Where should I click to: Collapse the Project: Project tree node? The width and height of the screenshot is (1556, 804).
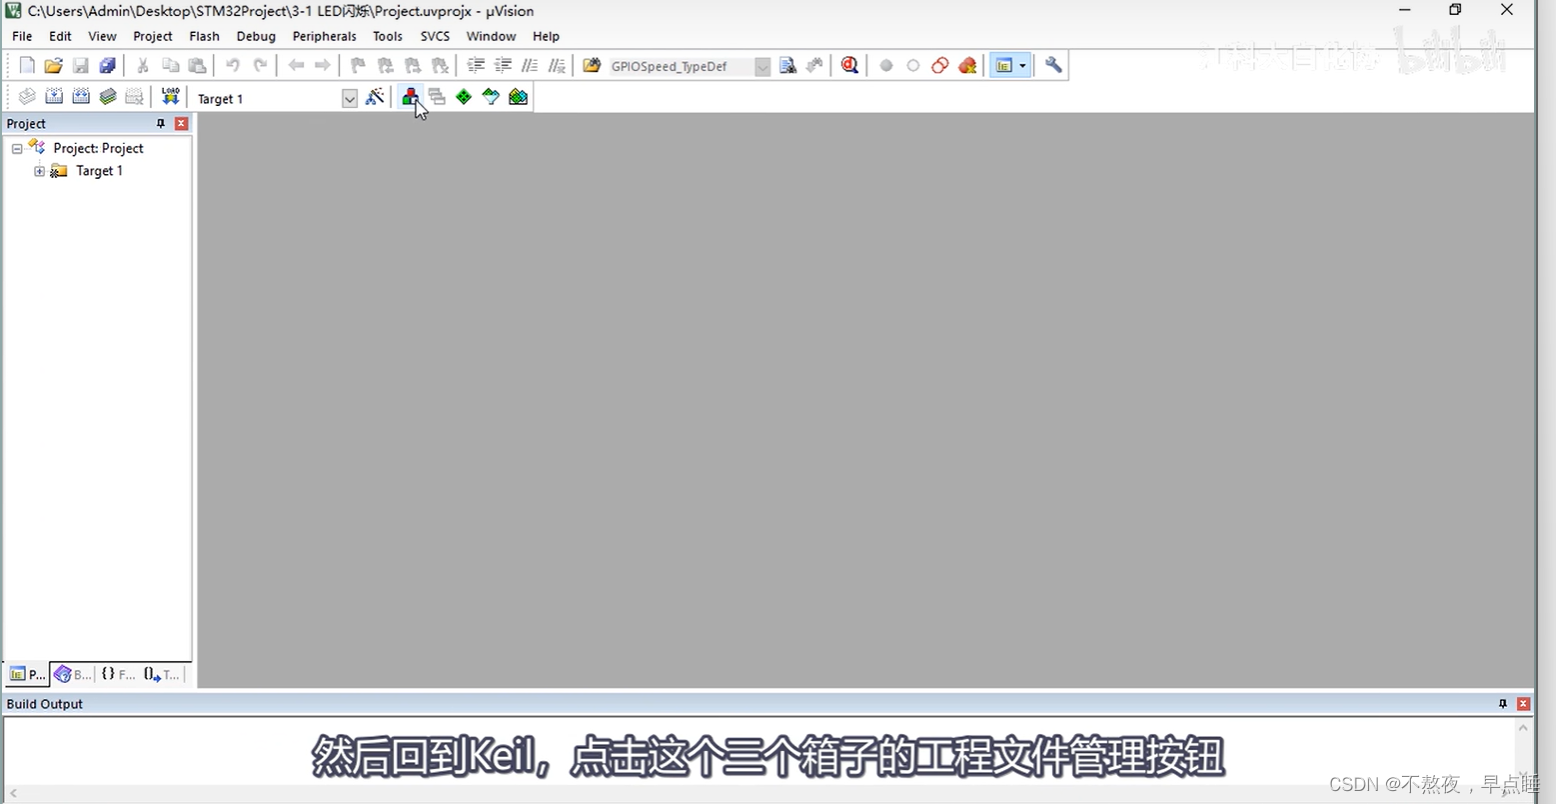coord(17,147)
